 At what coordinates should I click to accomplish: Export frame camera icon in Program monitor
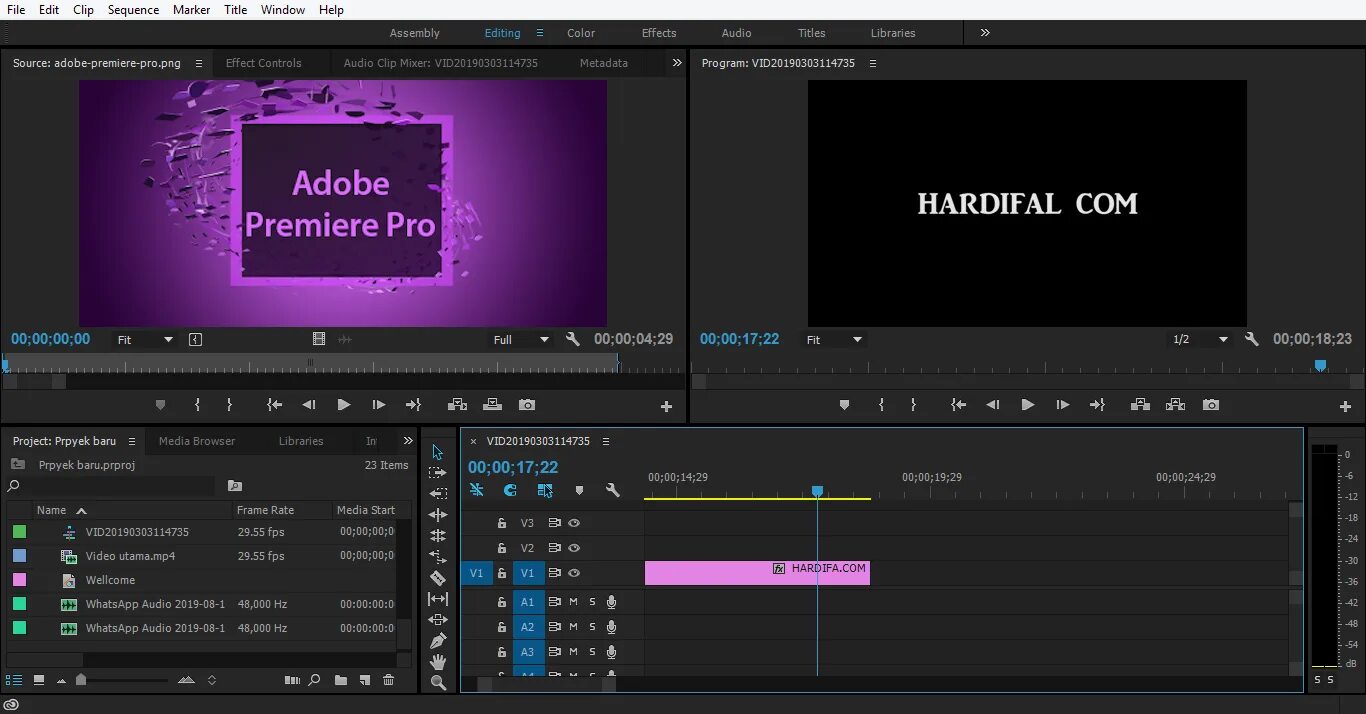pyautogui.click(x=1211, y=405)
